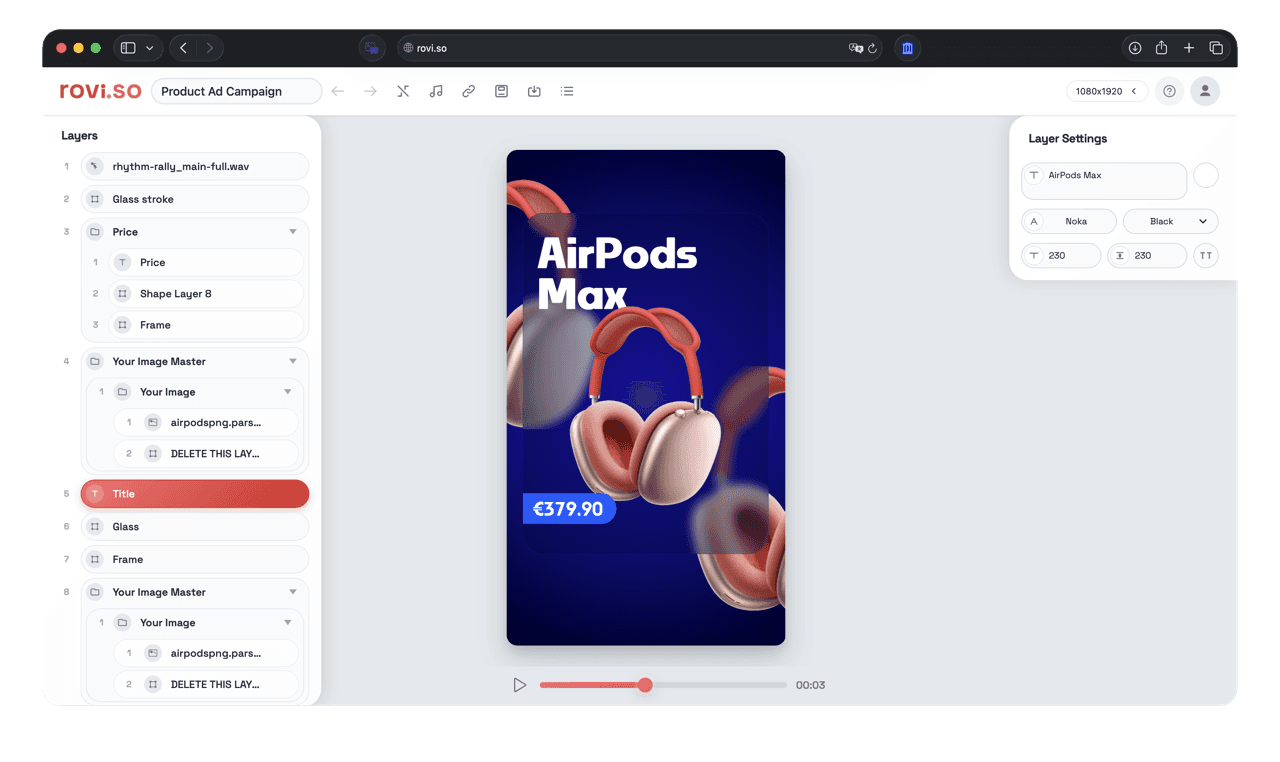The width and height of the screenshot is (1280, 762).
Task: Click the redo arrow in the toolbar
Action: coord(370,91)
